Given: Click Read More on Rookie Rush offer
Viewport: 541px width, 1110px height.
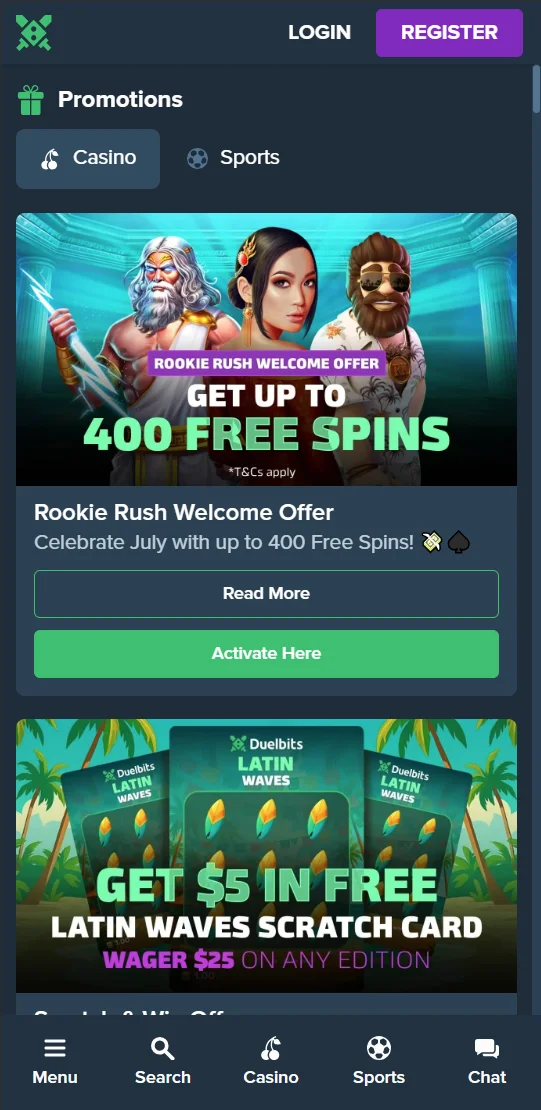Looking at the screenshot, I should click(266, 594).
